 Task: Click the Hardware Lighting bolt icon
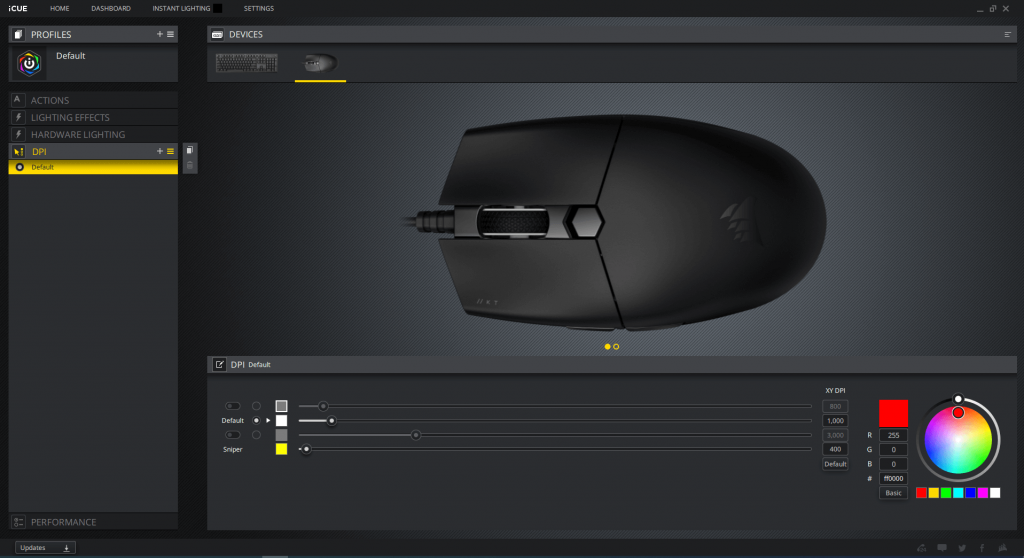tap(18, 134)
